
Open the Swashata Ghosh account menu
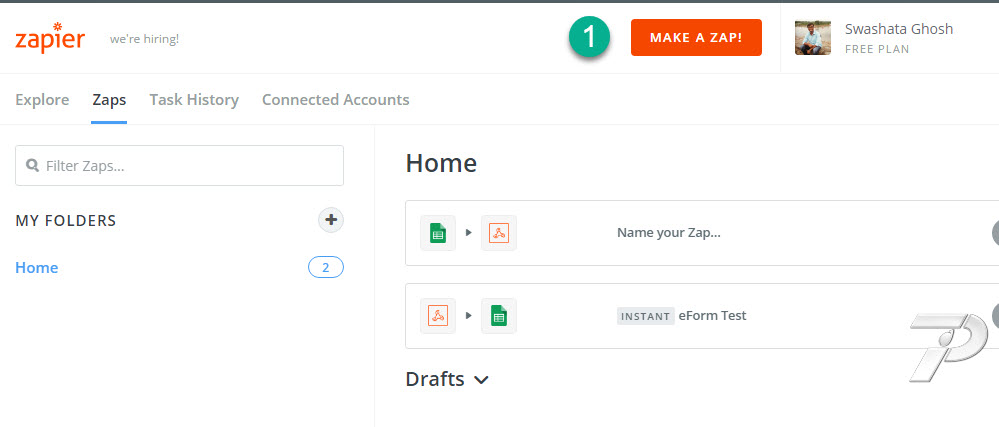click(898, 38)
